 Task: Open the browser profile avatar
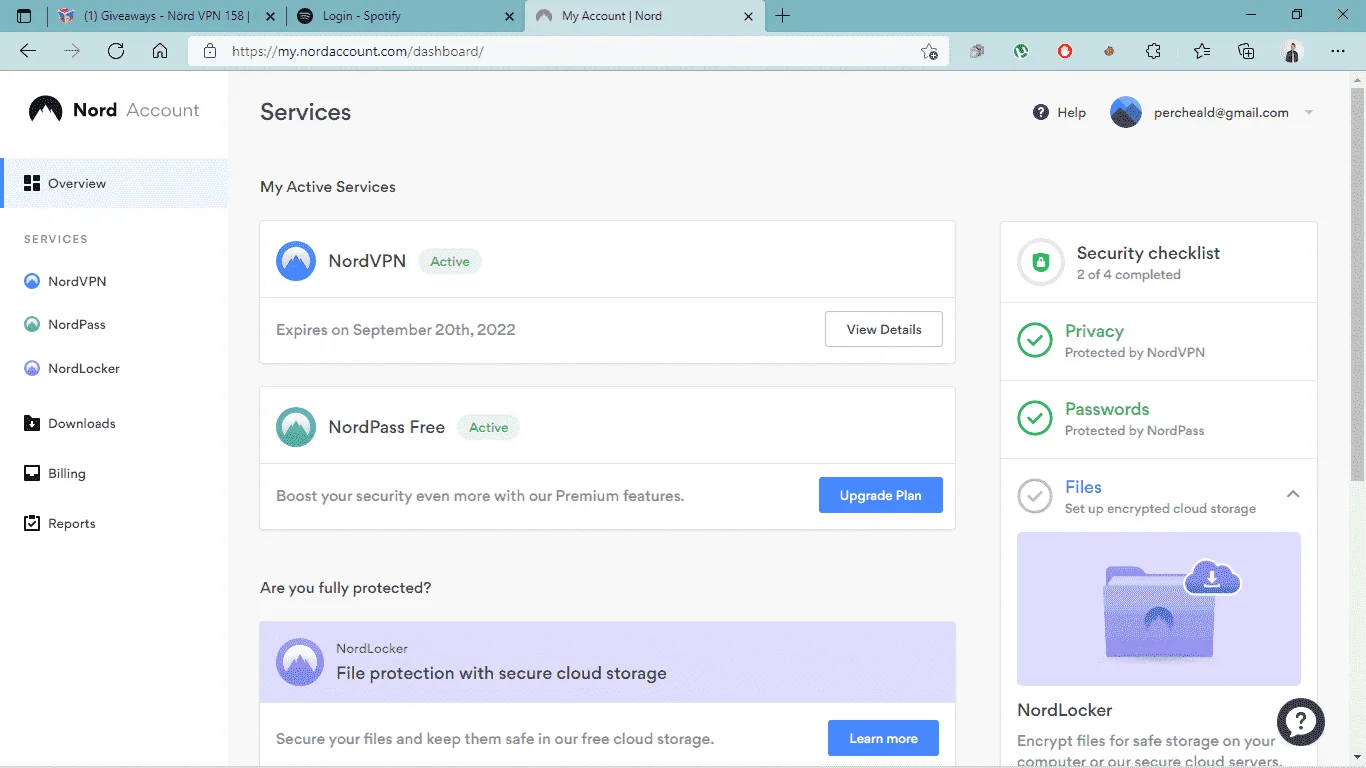pos(1293,52)
